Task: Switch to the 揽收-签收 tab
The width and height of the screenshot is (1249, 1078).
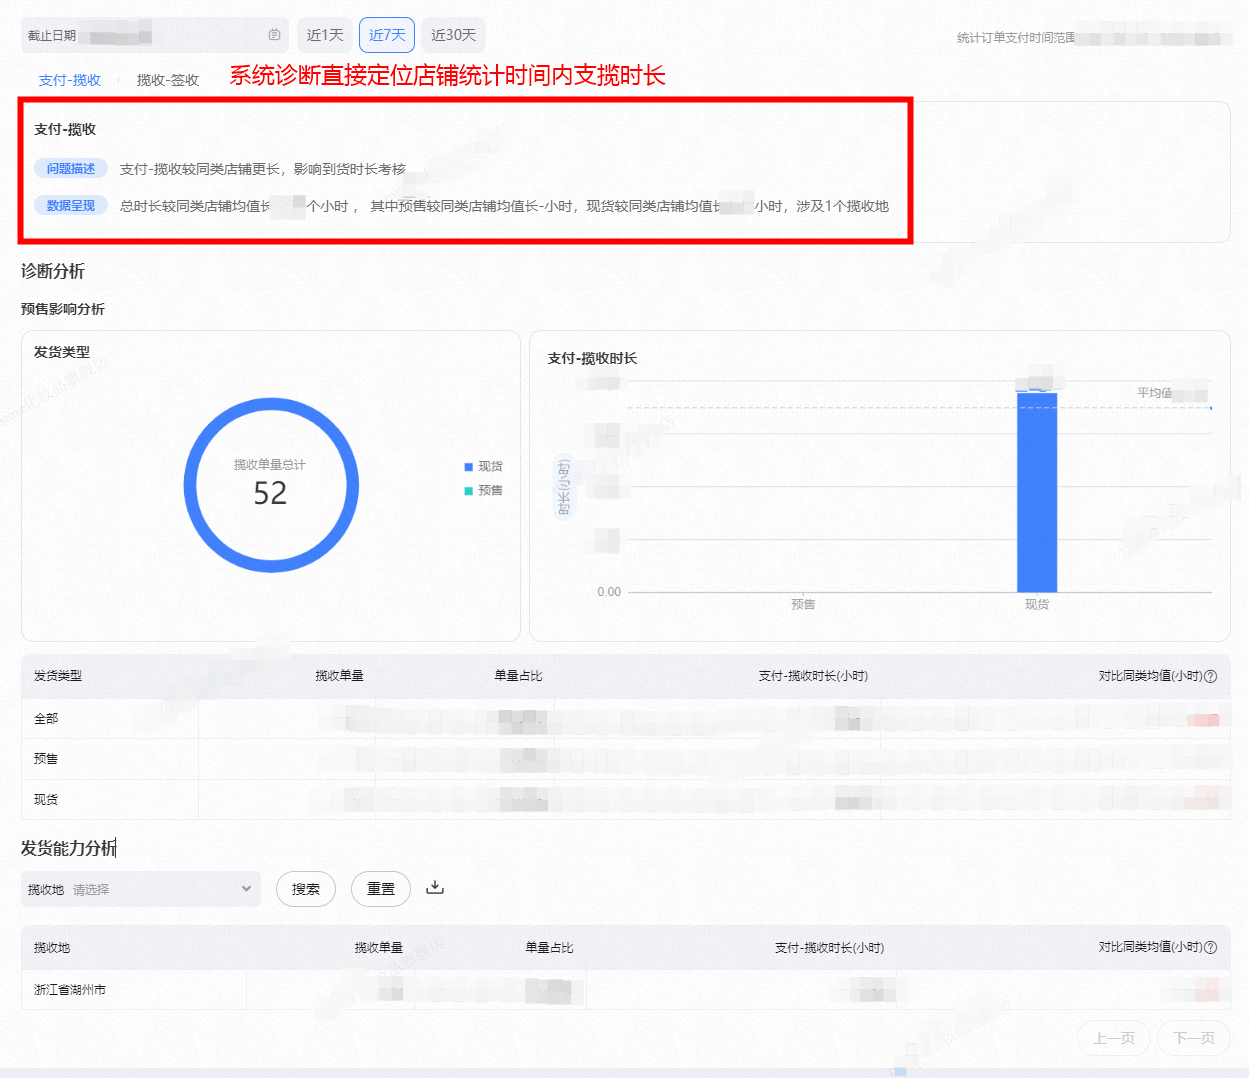Action: tap(168, 80)
